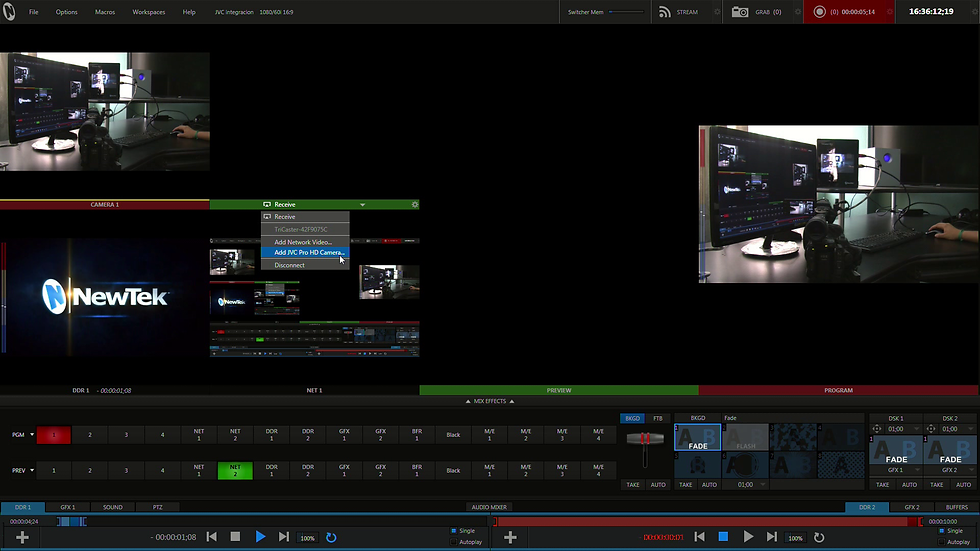980x551 pixels.
Task: Choose Disconnect from the source menu
Action: coord(305,265)
